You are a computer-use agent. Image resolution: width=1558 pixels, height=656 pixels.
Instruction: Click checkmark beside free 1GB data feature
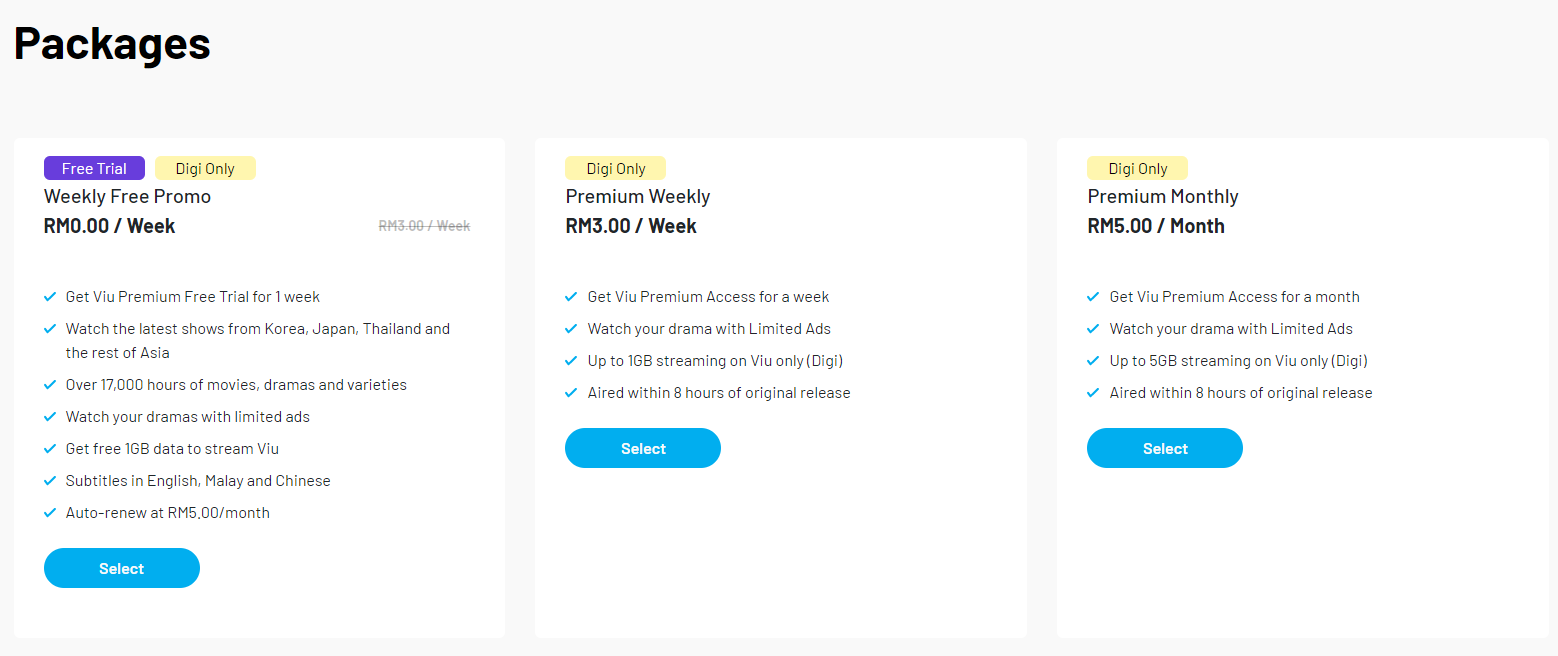point(50,449)
